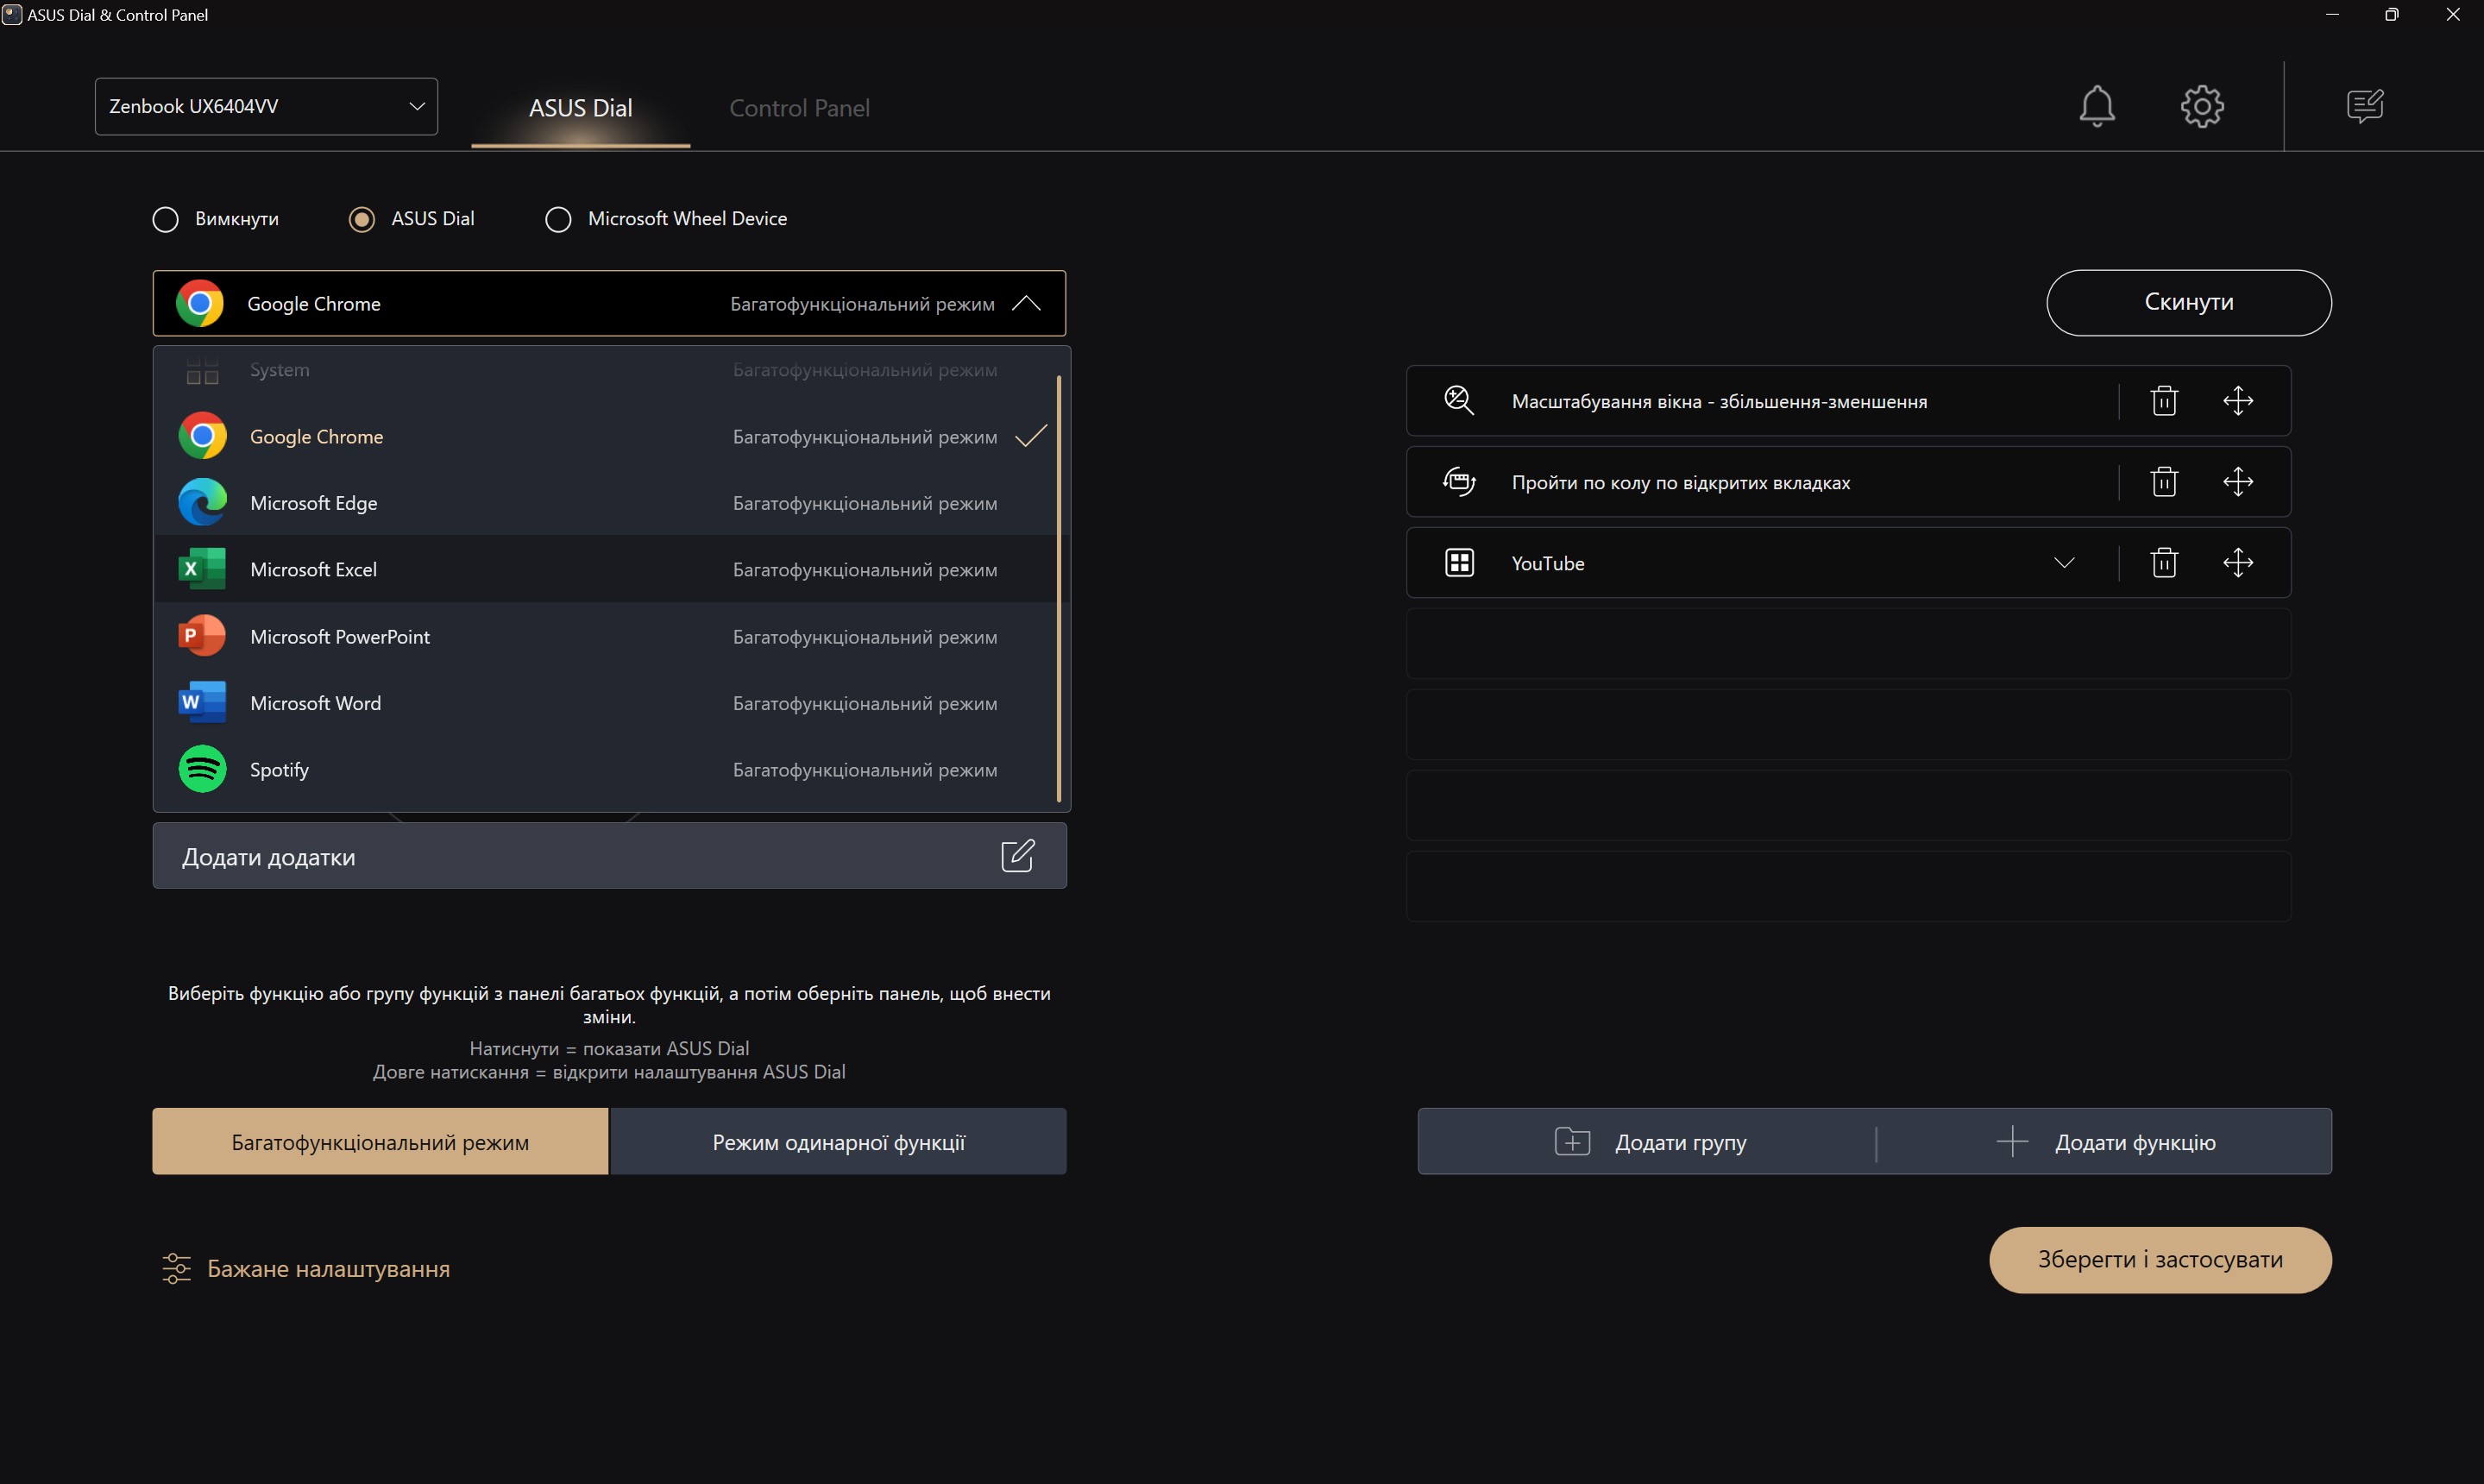Delete the tab cycling function
This screenshot has width=2484, height=1484.
click(x=2163, y=482)
